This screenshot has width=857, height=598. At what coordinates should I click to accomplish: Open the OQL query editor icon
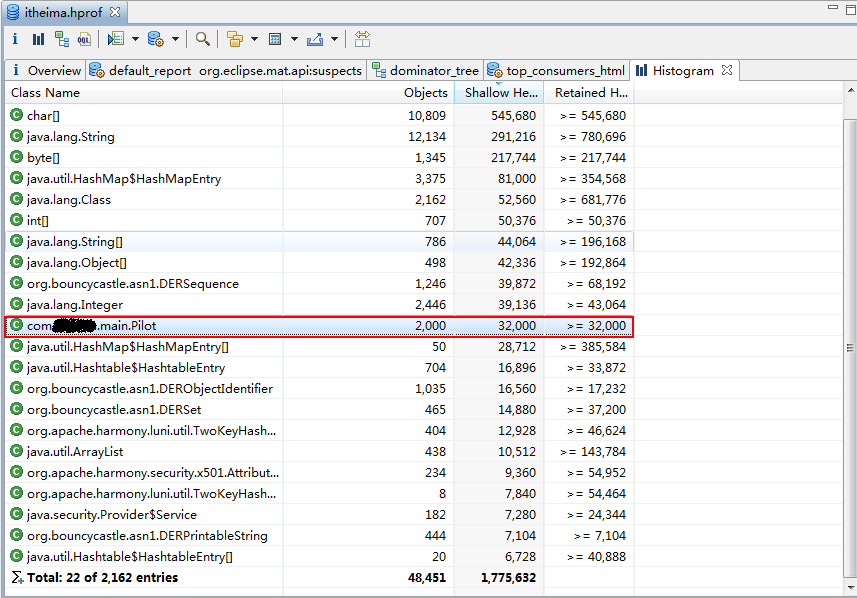pyautogui.click(x=84, y=39)
